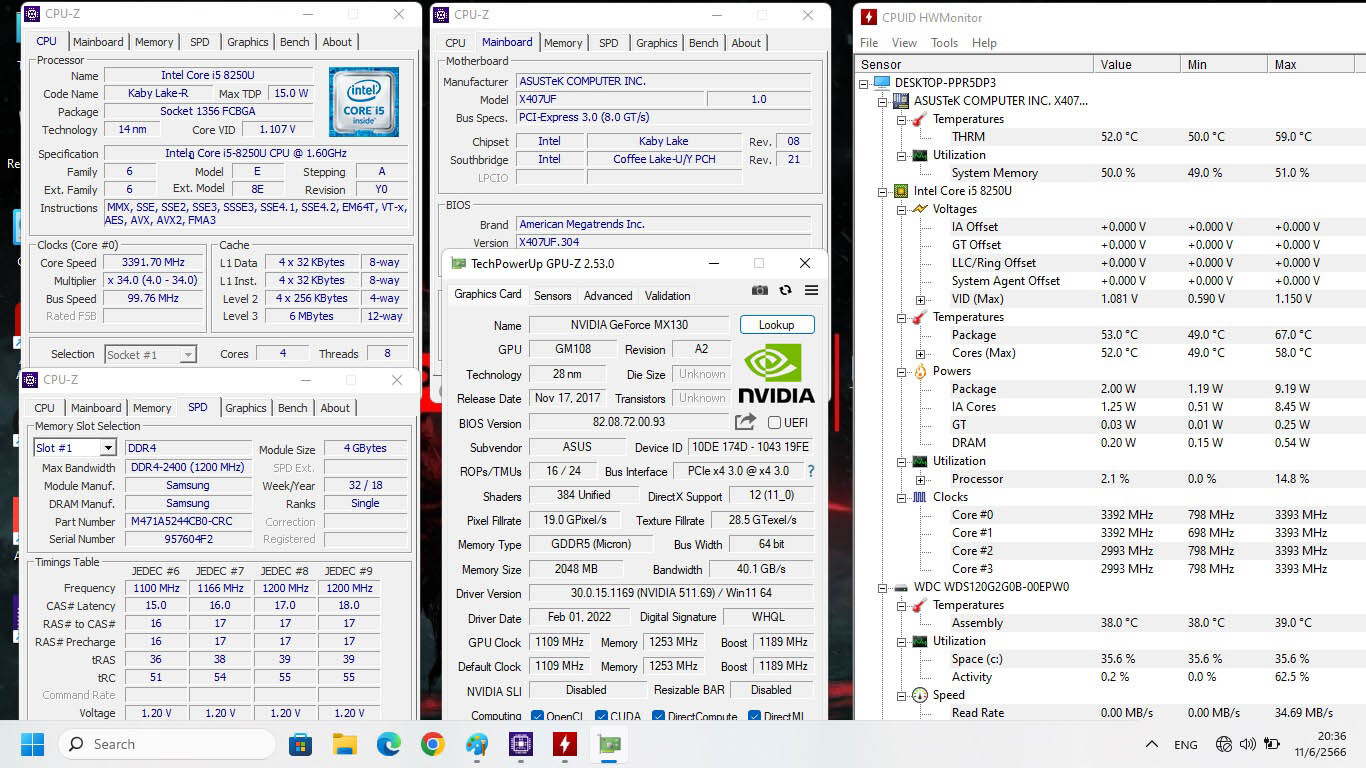Screen dimensions: 1366x768
Task: Open the Validation tab in GPU-Z
Action: click(667, 296)
